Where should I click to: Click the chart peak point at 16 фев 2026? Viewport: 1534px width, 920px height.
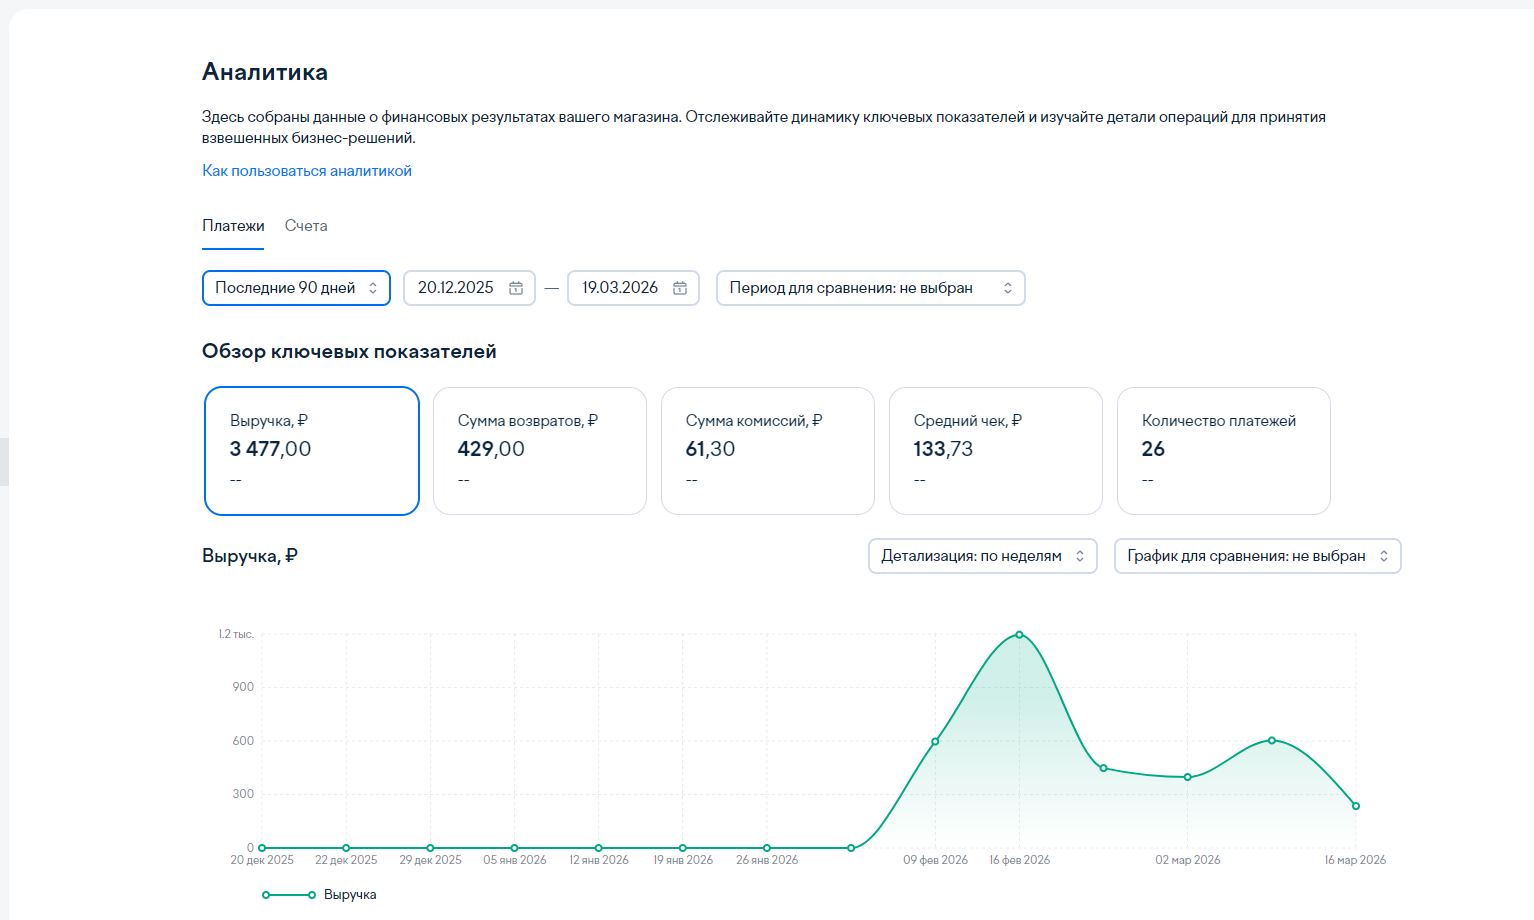1020,635
